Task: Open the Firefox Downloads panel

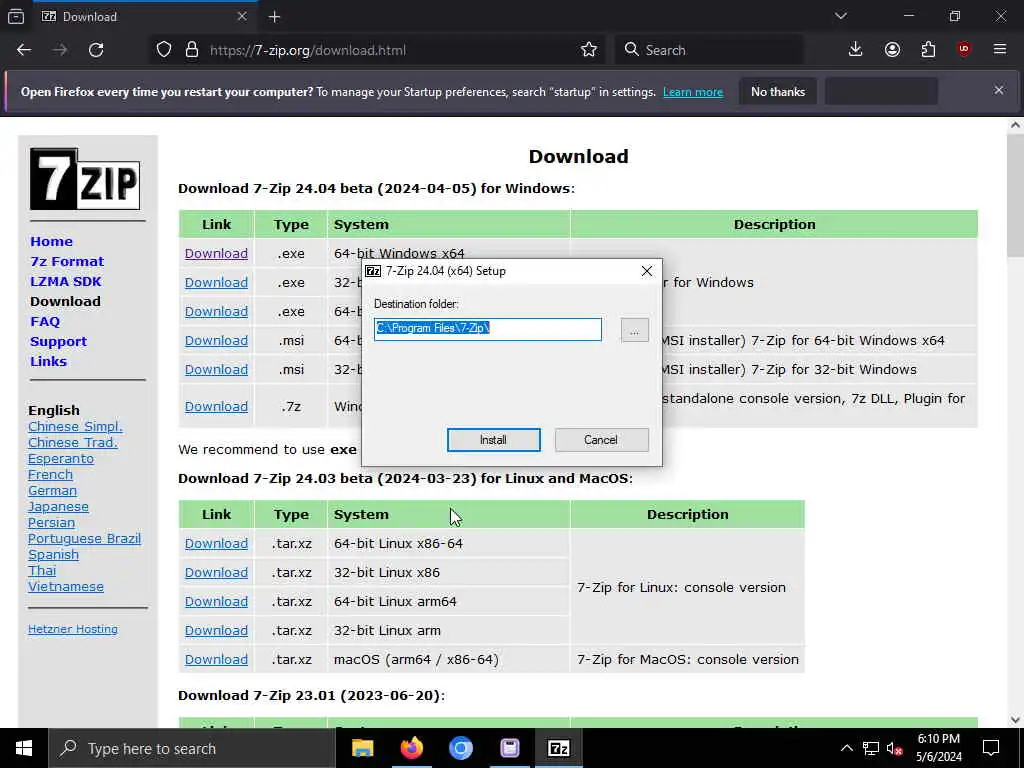Action: click(x=855, y=50)
